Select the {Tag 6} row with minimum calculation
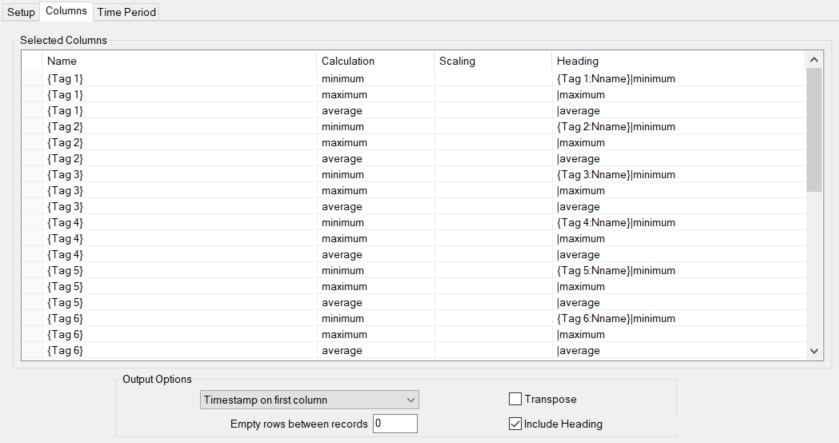The height and width of the screenshot is (443, 839). tap(414, 319)
